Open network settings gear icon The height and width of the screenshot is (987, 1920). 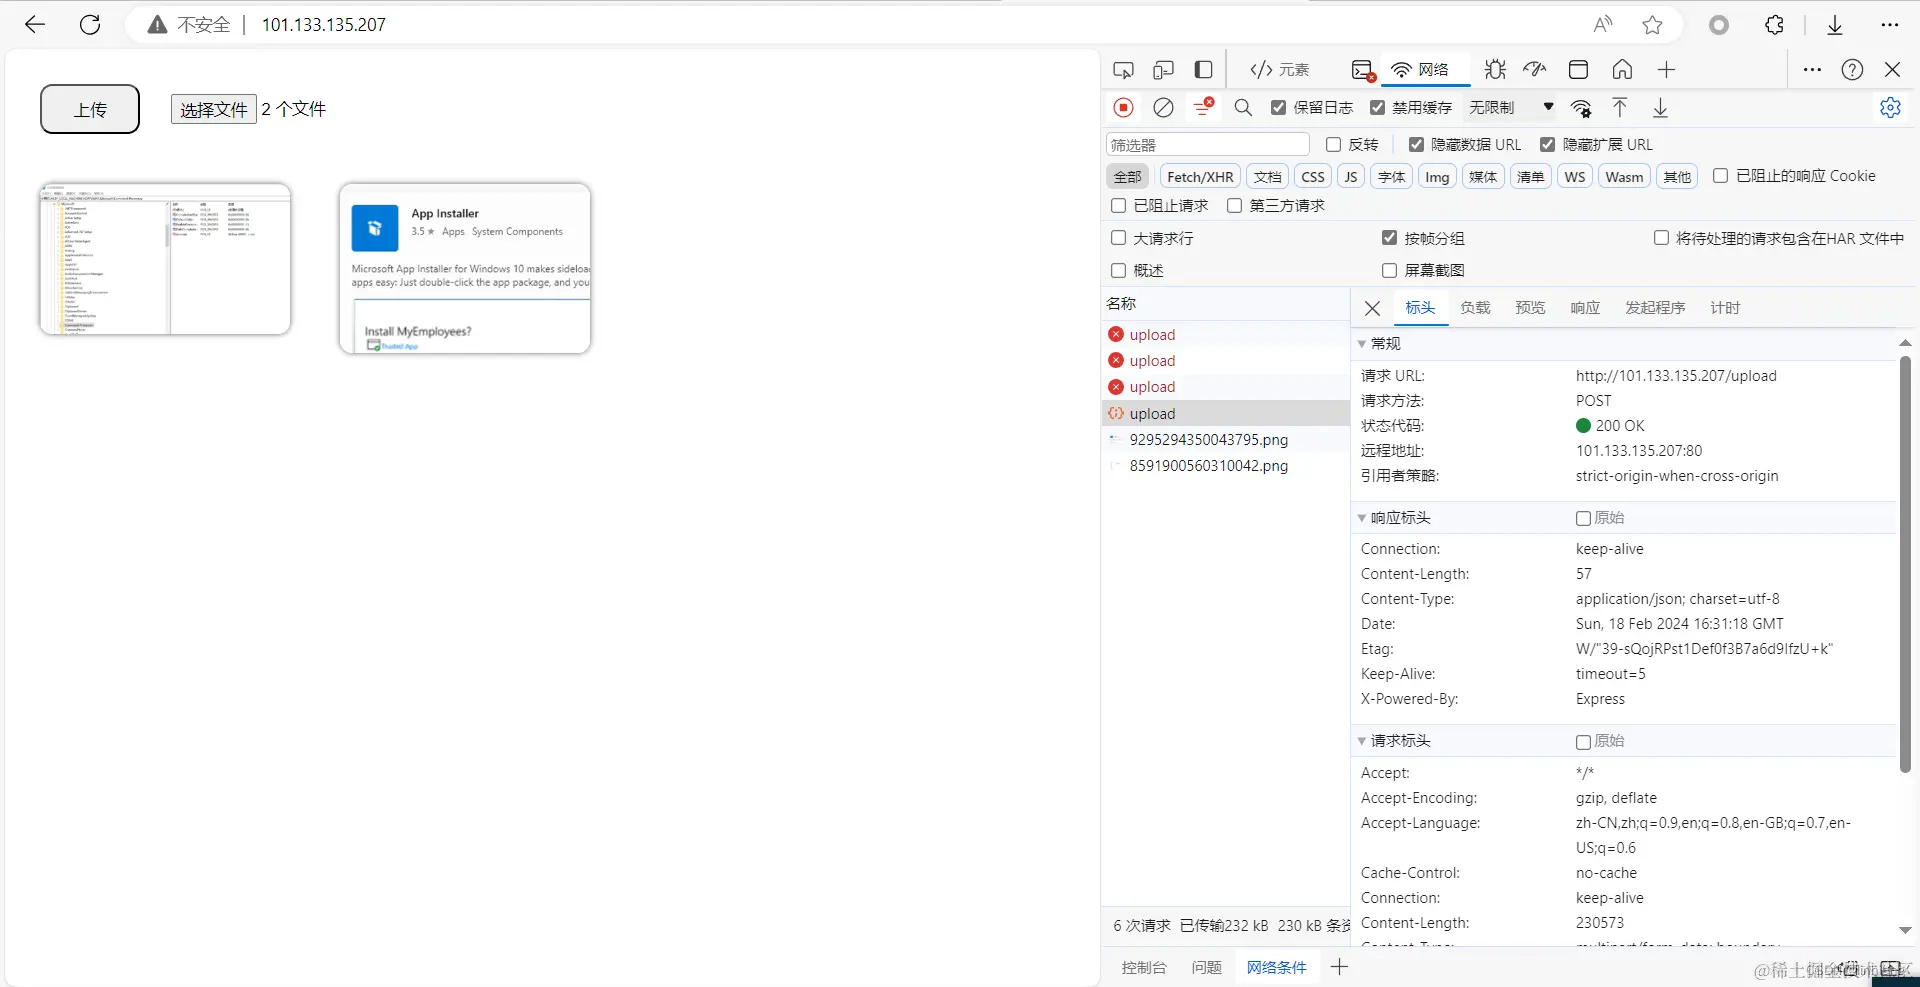pos(1890,107)
